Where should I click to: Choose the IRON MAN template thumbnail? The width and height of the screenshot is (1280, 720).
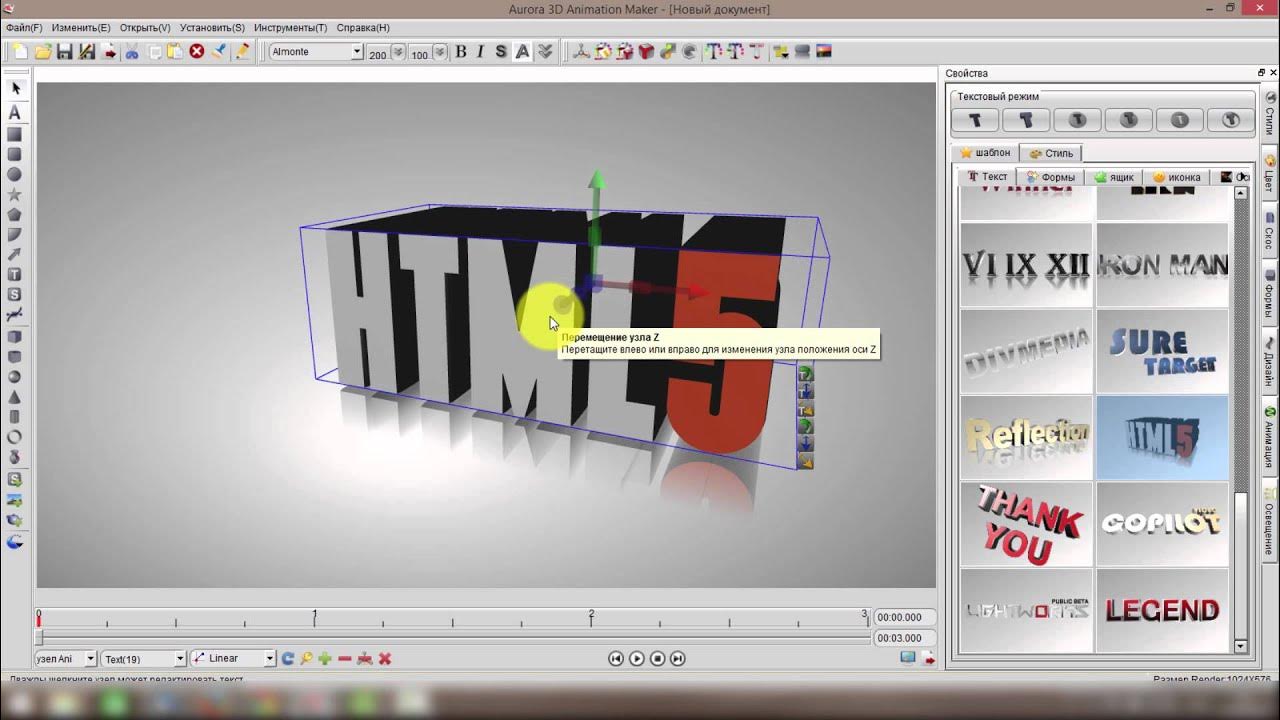1162,264
